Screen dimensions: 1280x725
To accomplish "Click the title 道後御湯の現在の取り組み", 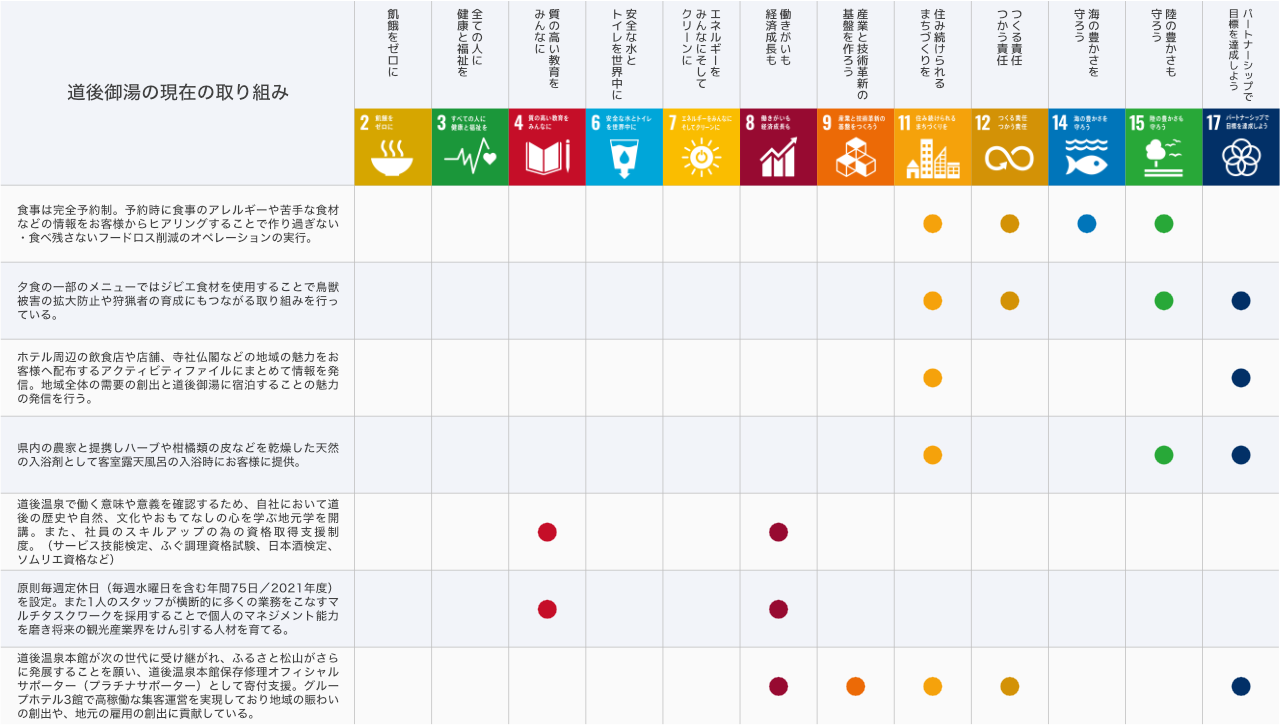I will click(178, 92).
